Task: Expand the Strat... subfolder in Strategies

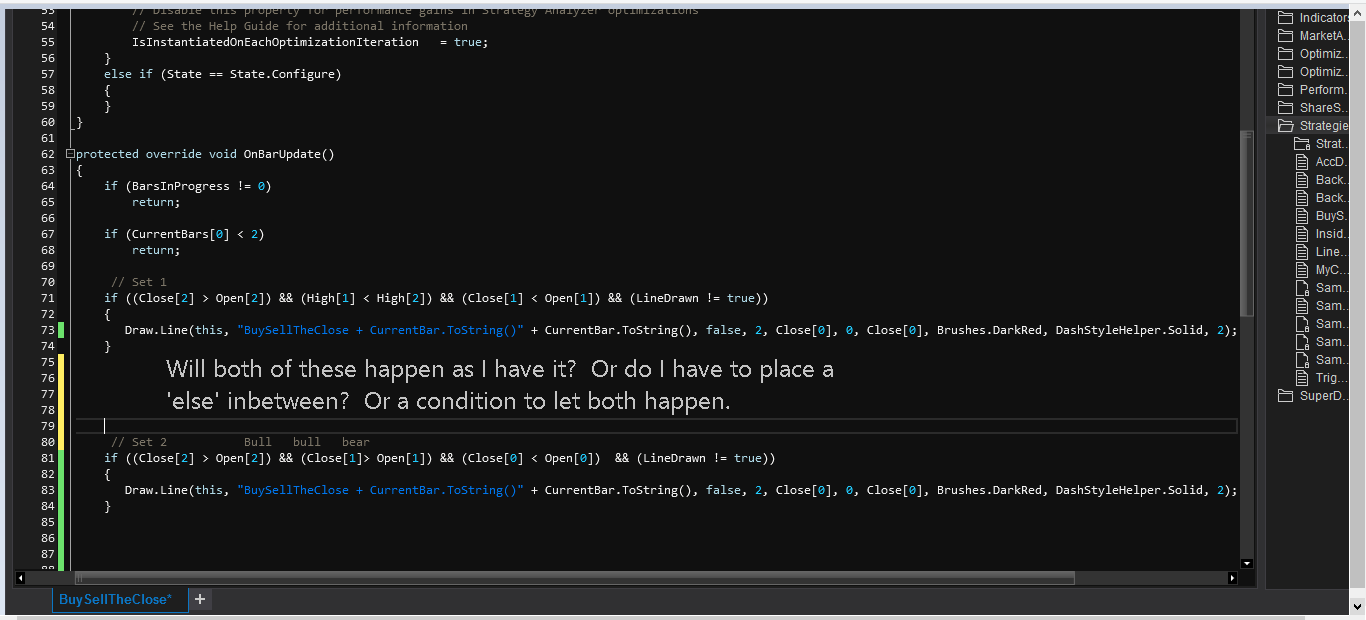Action: click(1302, 144)
